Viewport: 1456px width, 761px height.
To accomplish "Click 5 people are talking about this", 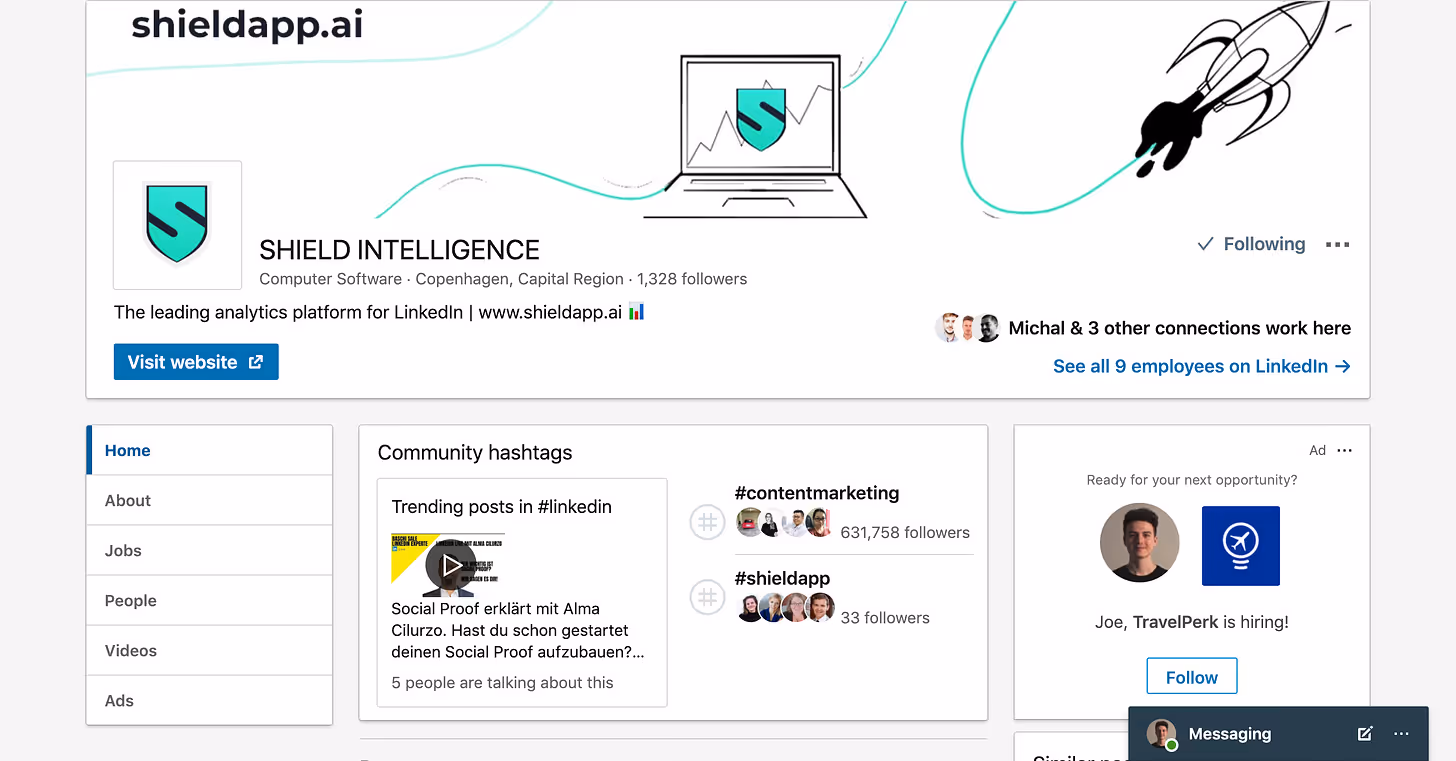I will [x=502, y=682].
